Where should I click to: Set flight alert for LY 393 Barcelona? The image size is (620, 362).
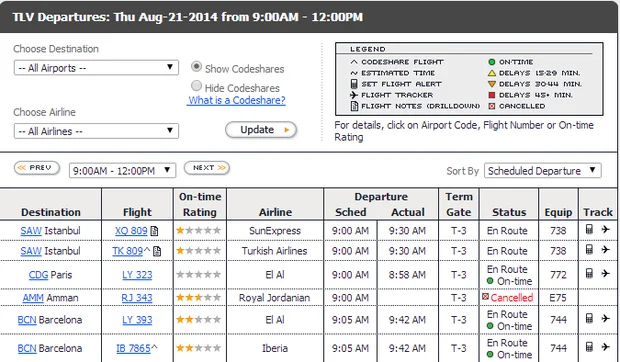(x=589, y=318)
